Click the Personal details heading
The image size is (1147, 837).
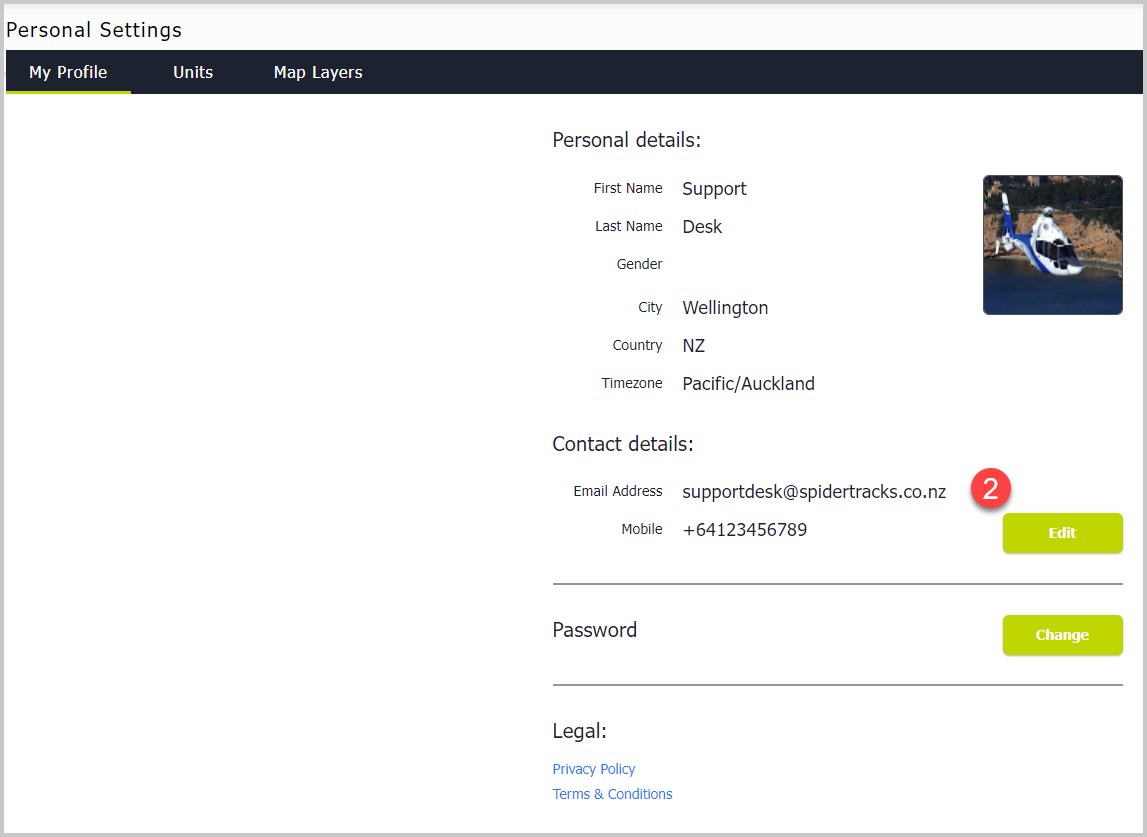point(626,140)
